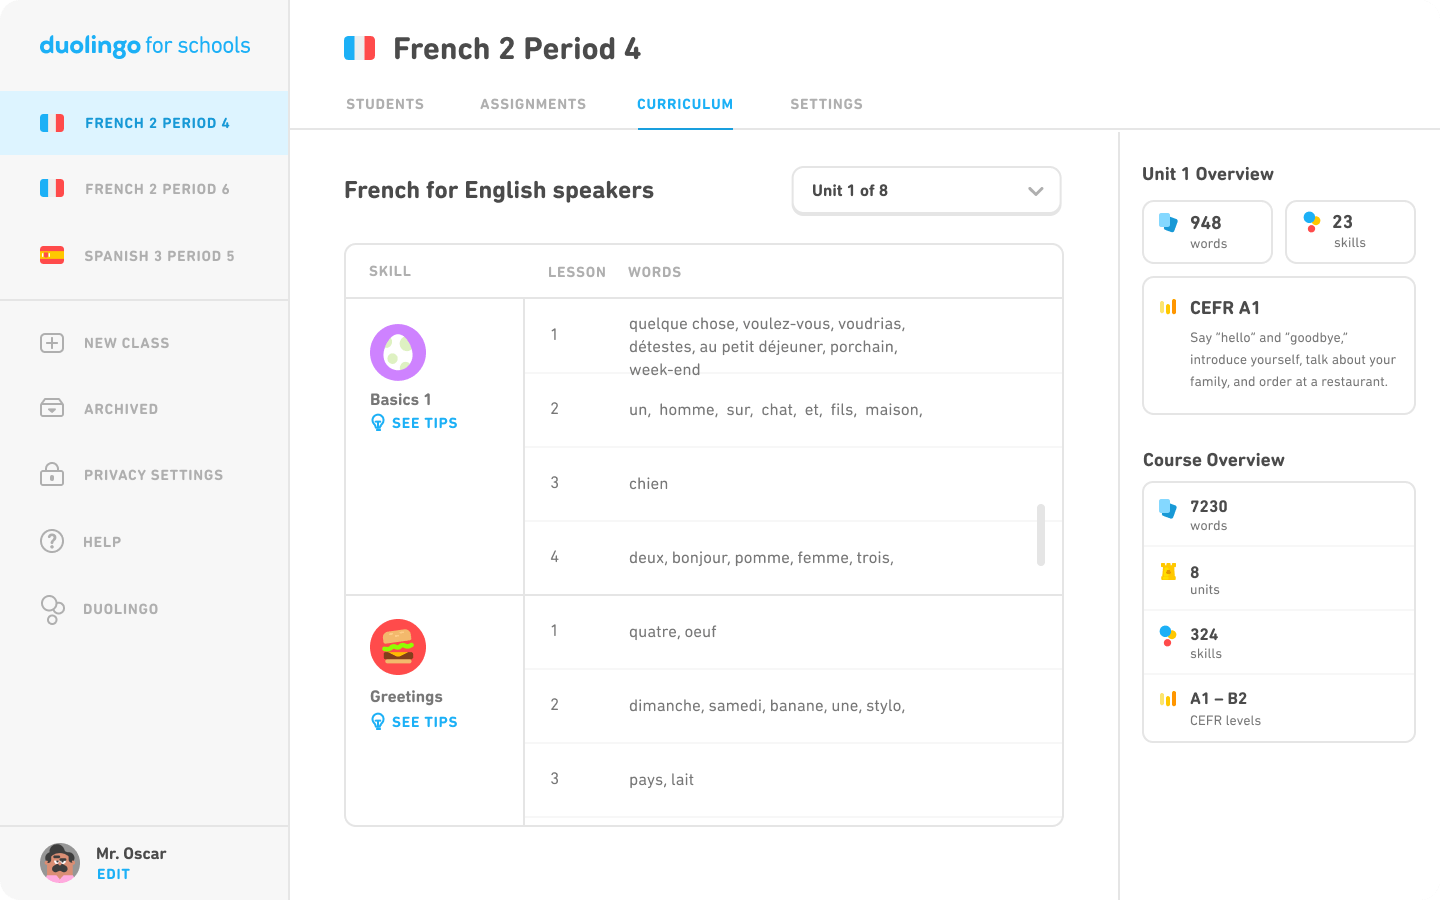Click the CEFR A1 bar chart icon
This screenshot has width=1440, height=900.
coord(1167,308)
